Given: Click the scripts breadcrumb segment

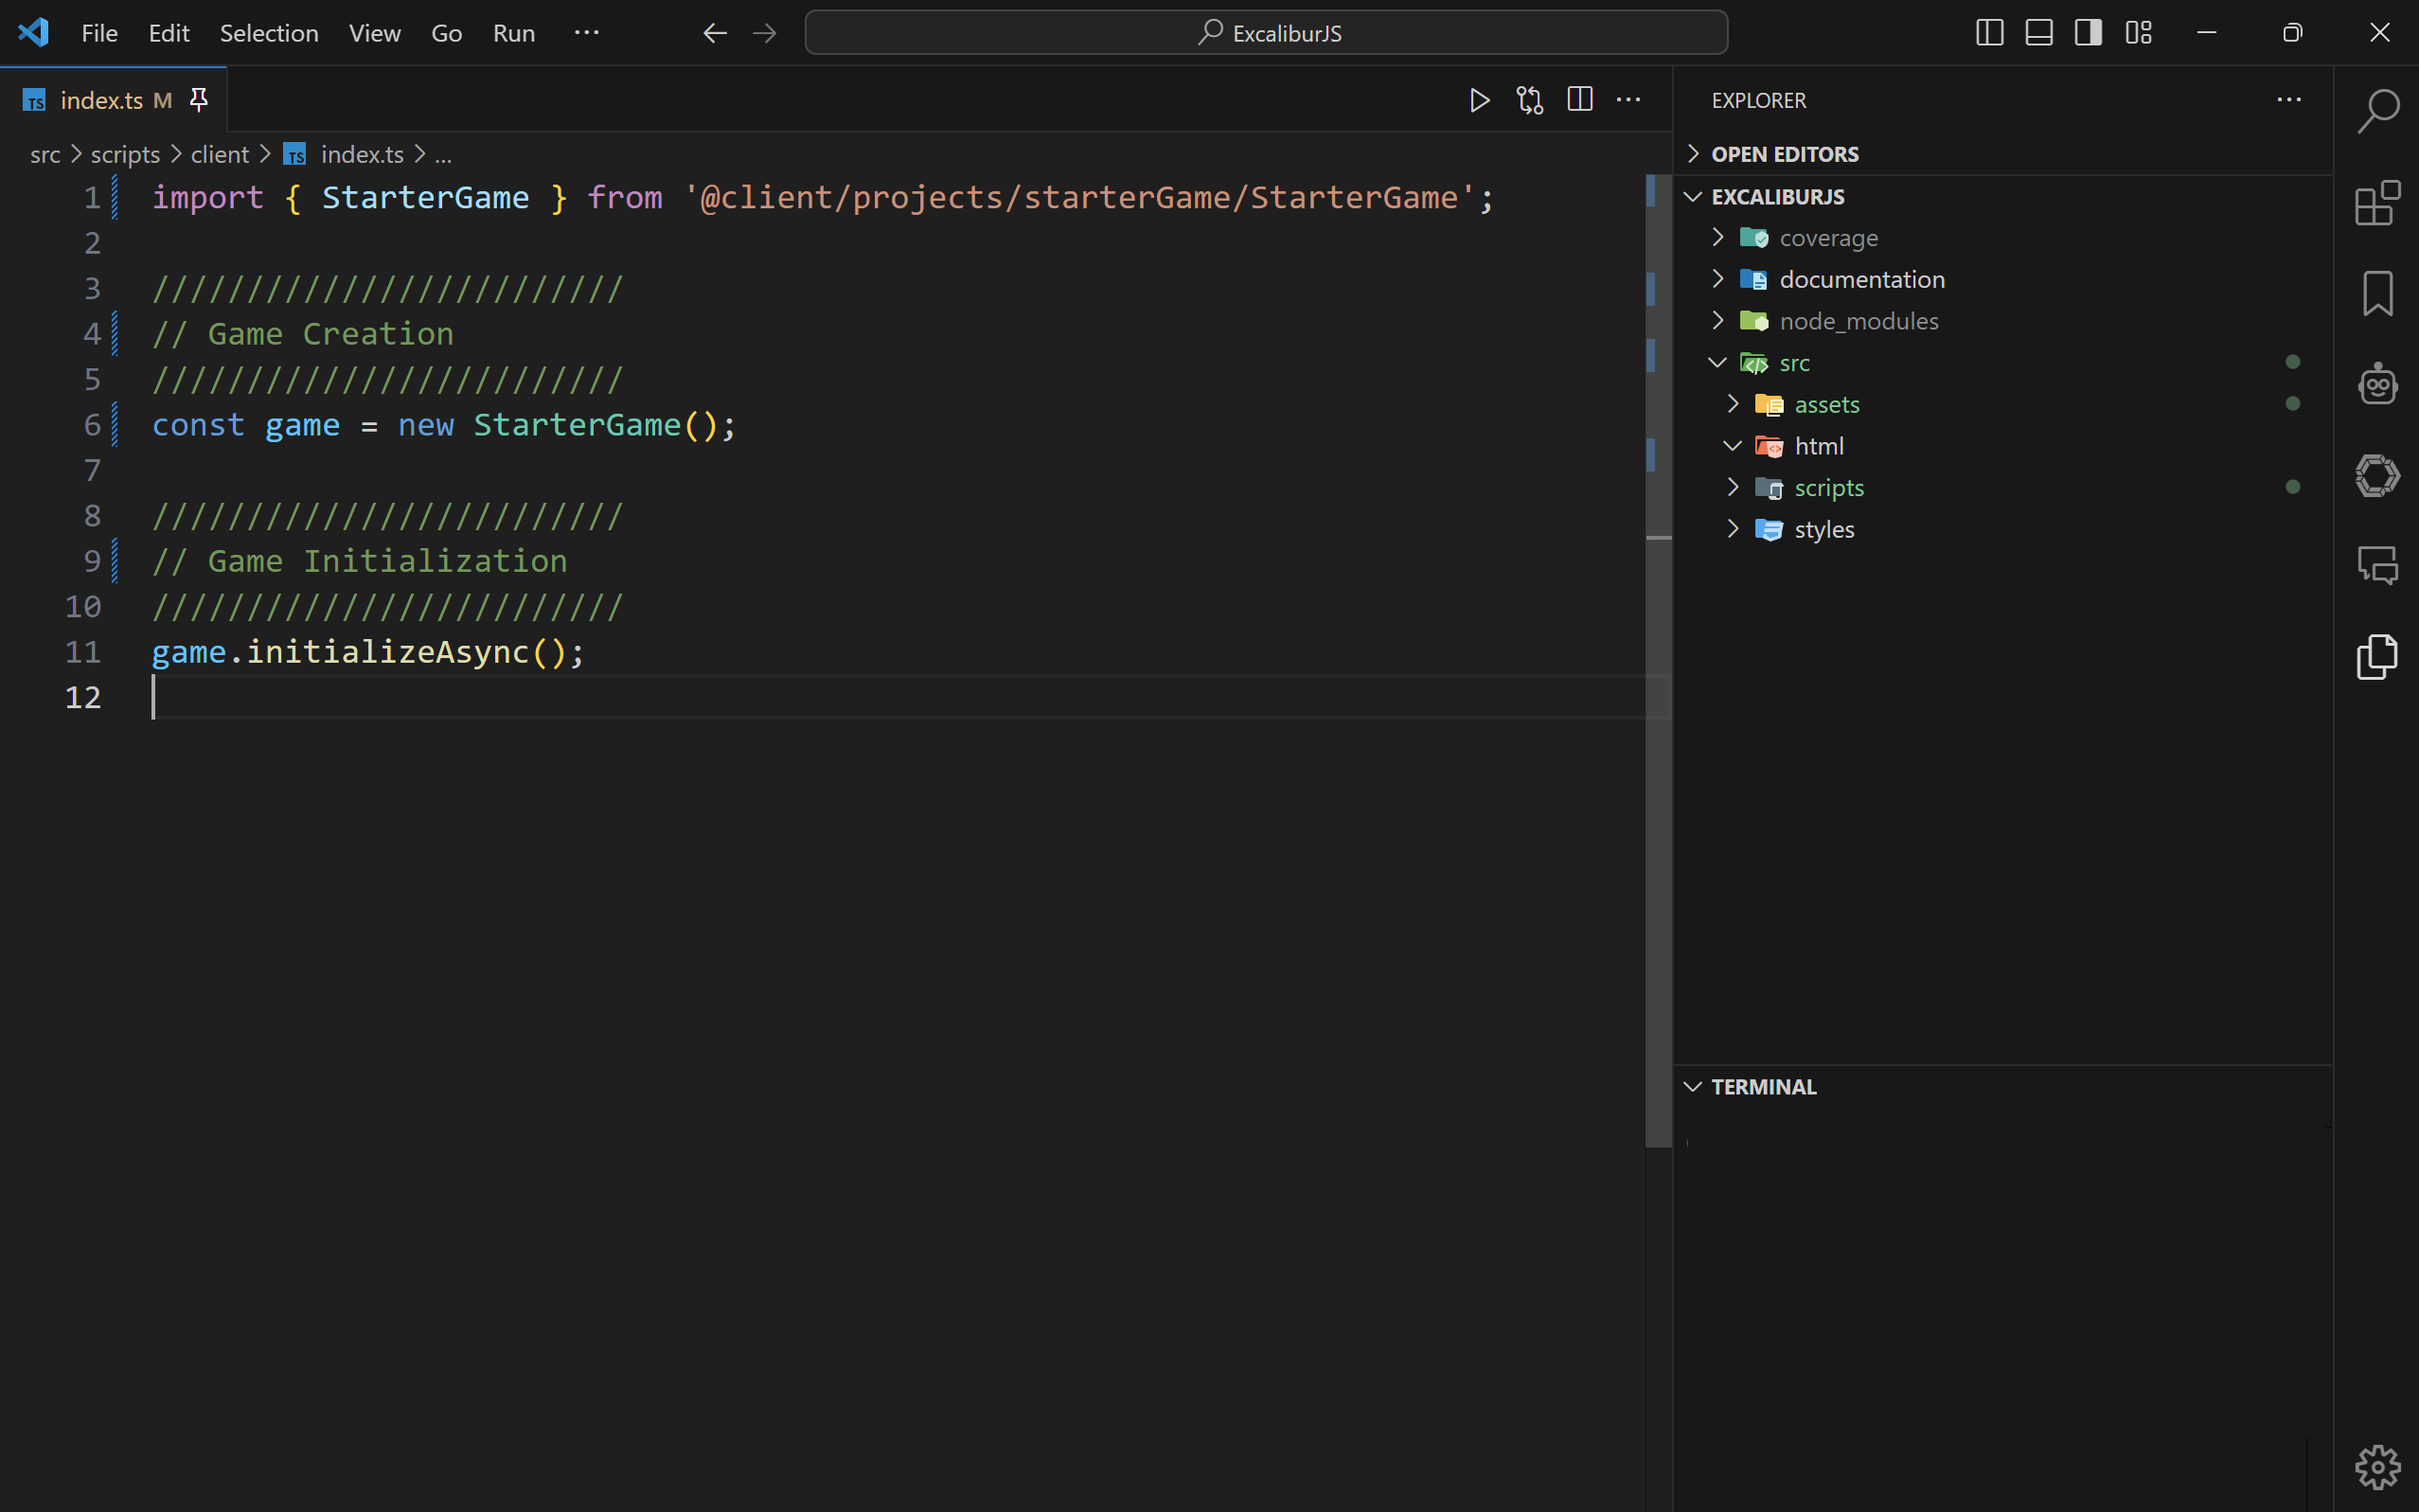Looking at the screenshot, I should (125, 154).
